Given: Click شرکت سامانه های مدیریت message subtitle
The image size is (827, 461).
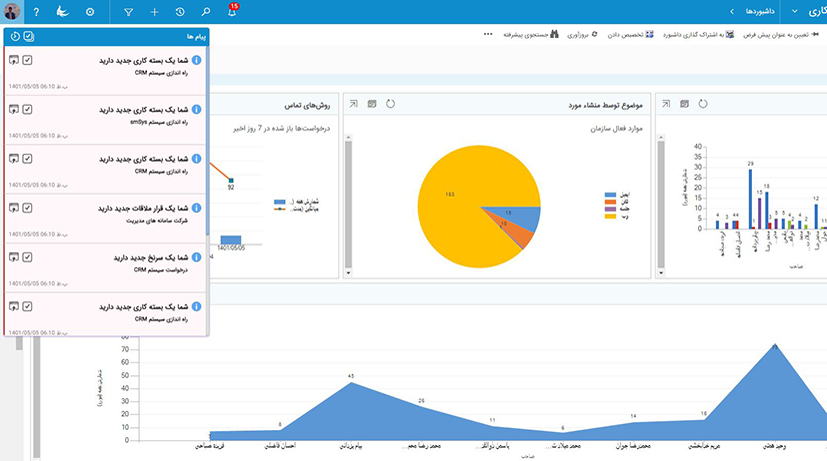Looking at the screenshot, I should coord(157,220).
